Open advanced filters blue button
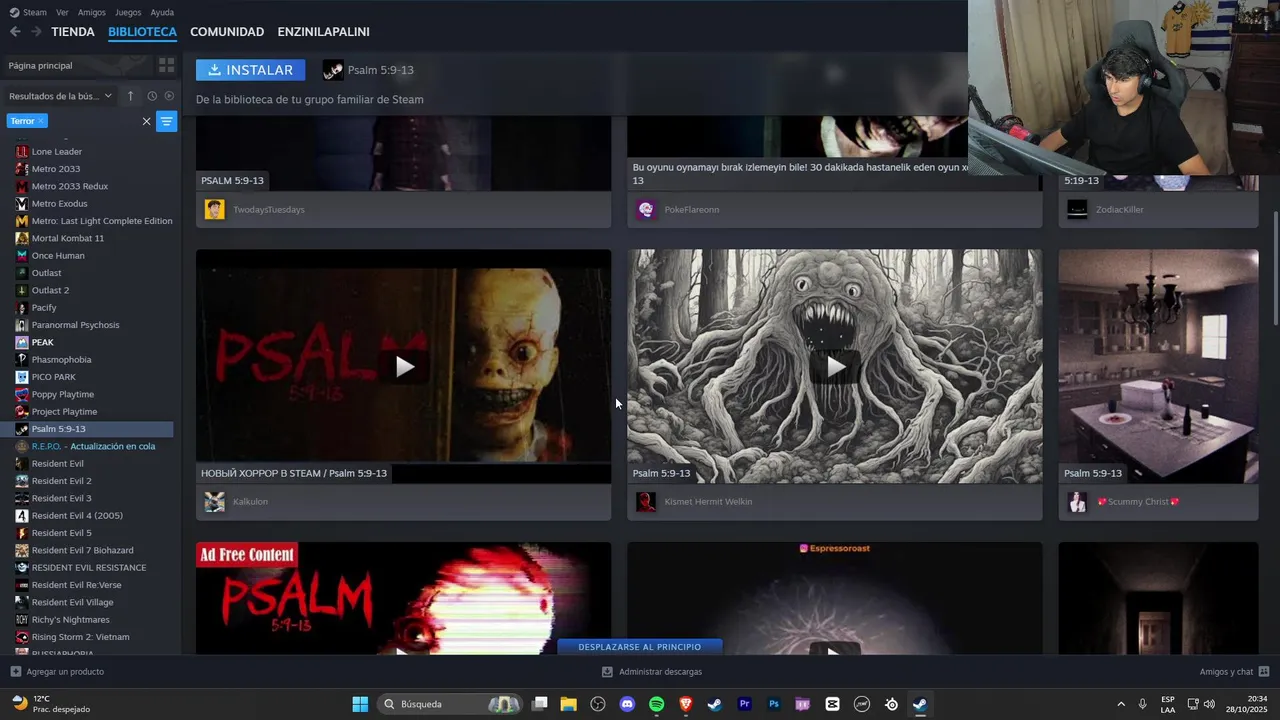Image resolution: width=1280 pixels, height=720 pixels. coord(167,121)
